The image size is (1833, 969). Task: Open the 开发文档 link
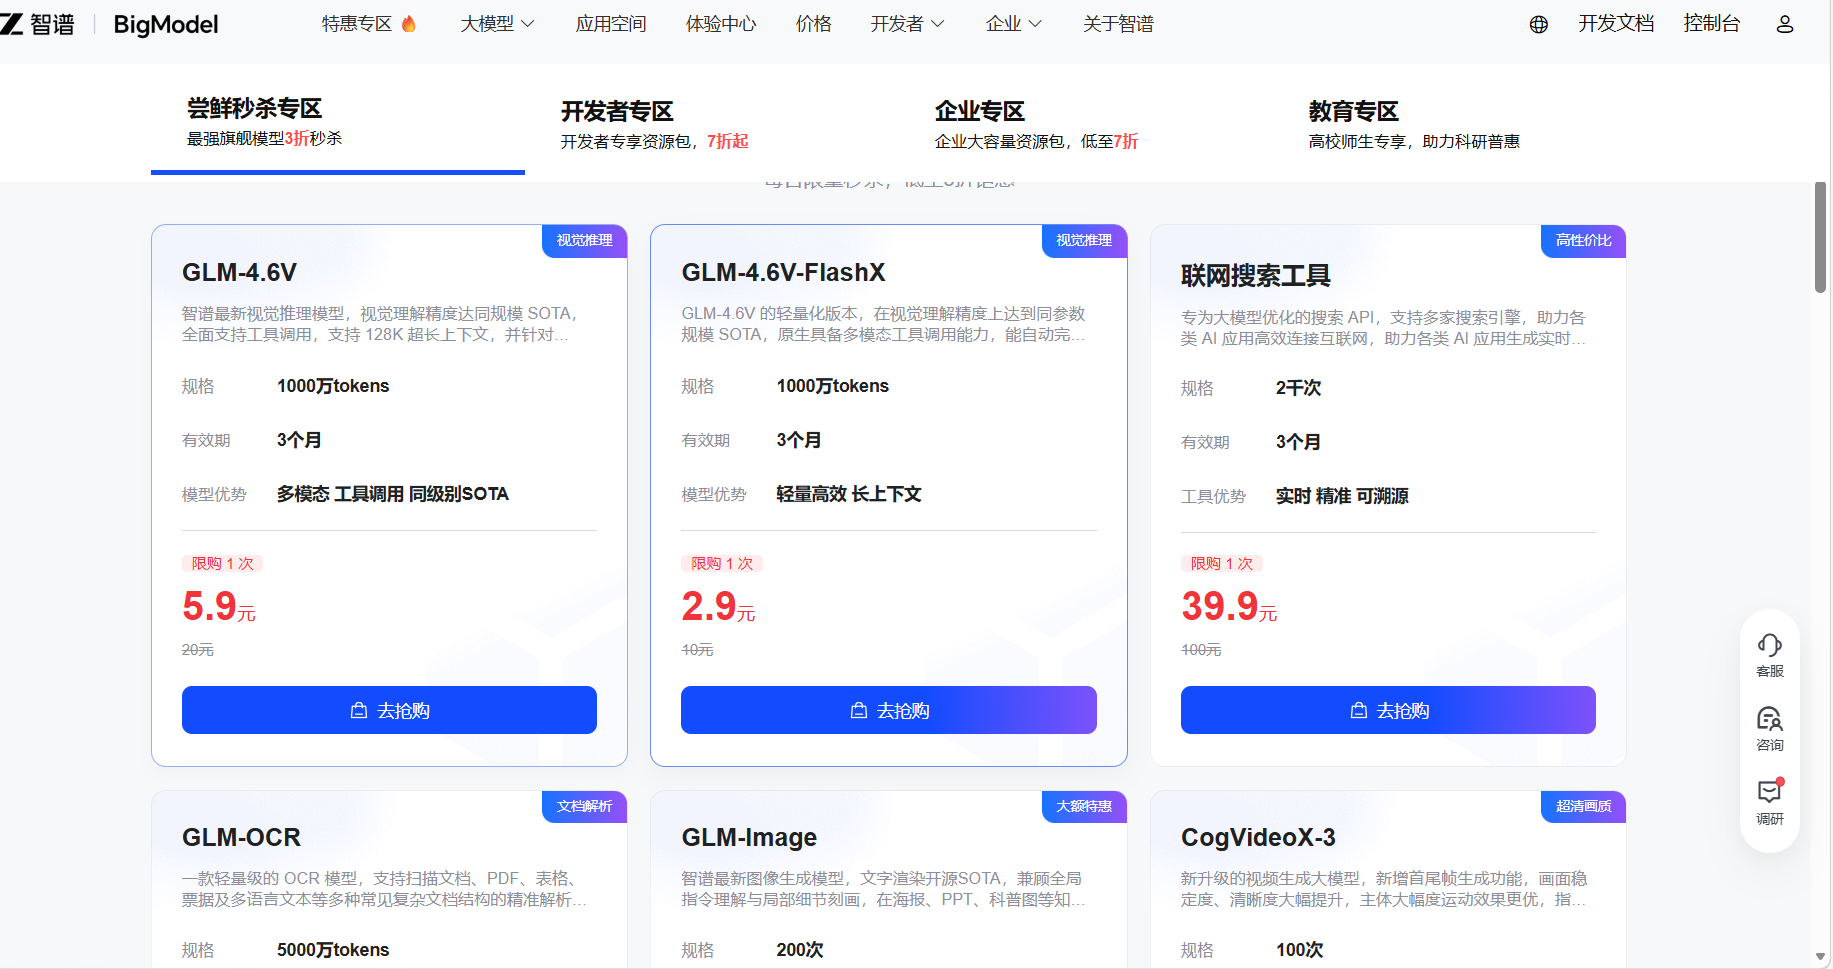pyautogui.click(x=1616, y=24)
